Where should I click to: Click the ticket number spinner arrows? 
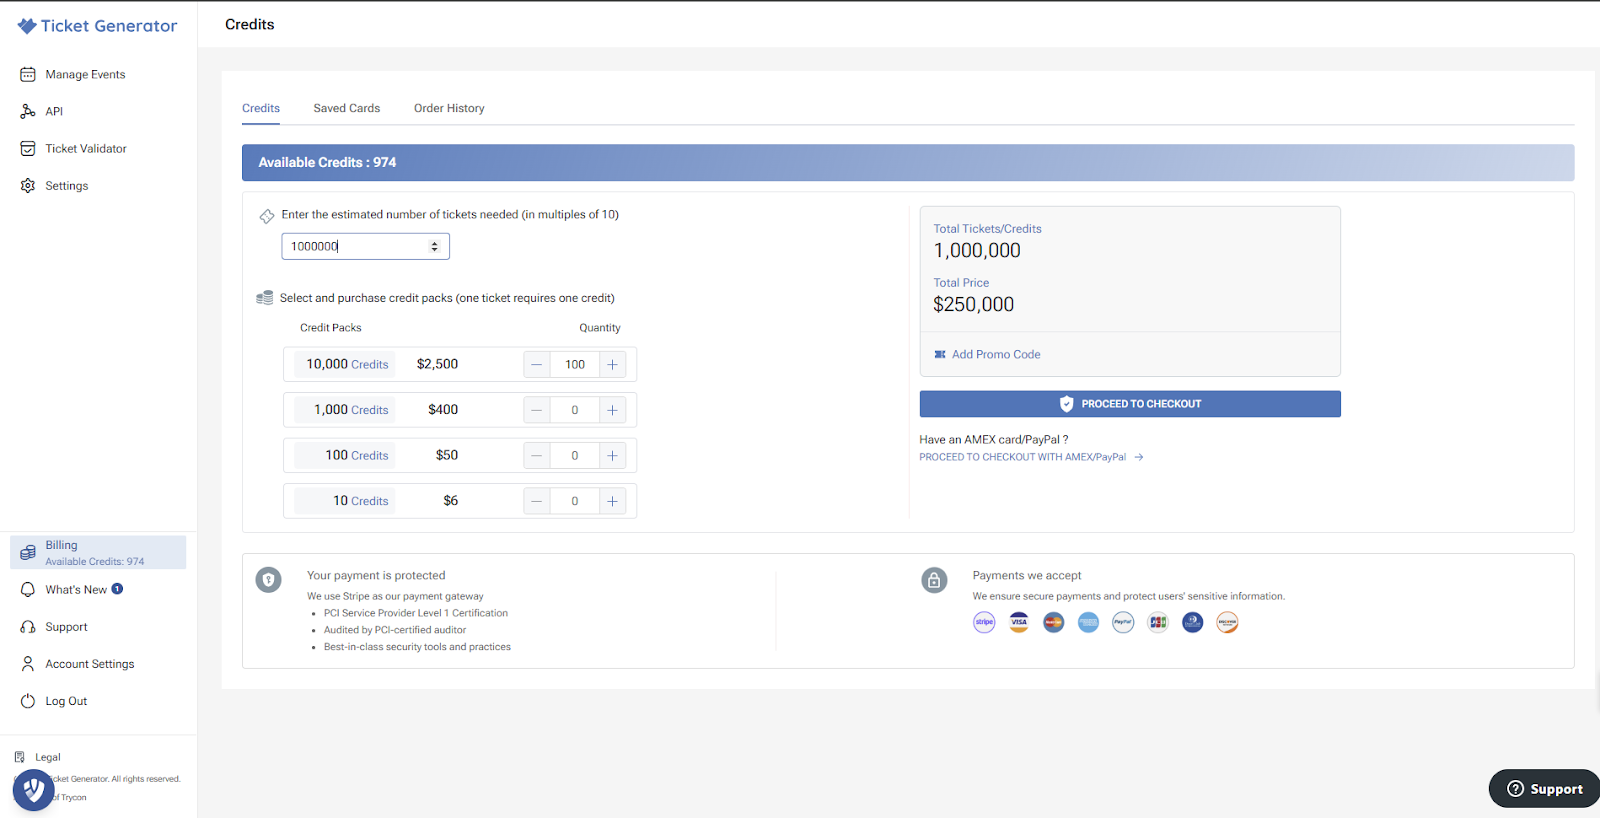434,247
